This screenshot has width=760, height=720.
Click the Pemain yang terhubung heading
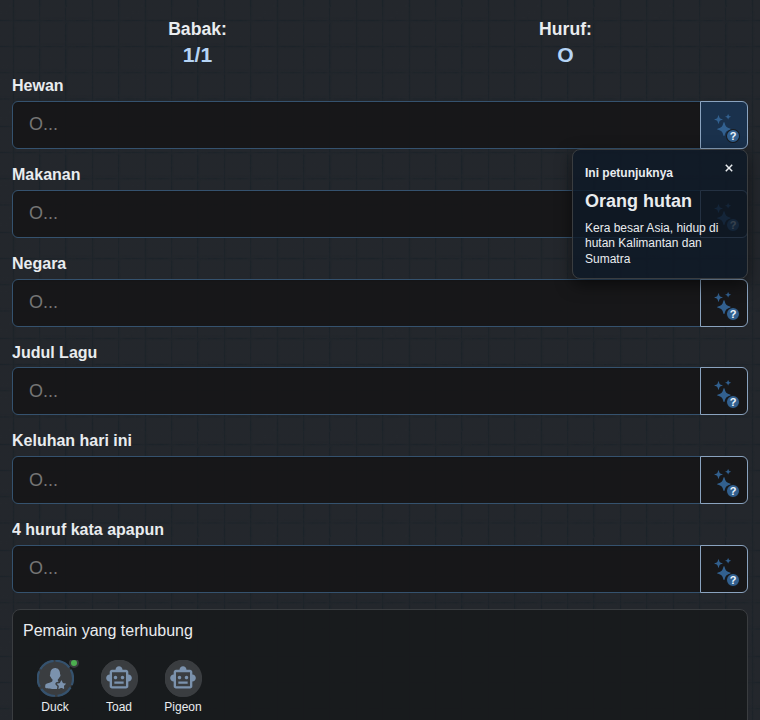pyautogui.click(x=108, y=630)
